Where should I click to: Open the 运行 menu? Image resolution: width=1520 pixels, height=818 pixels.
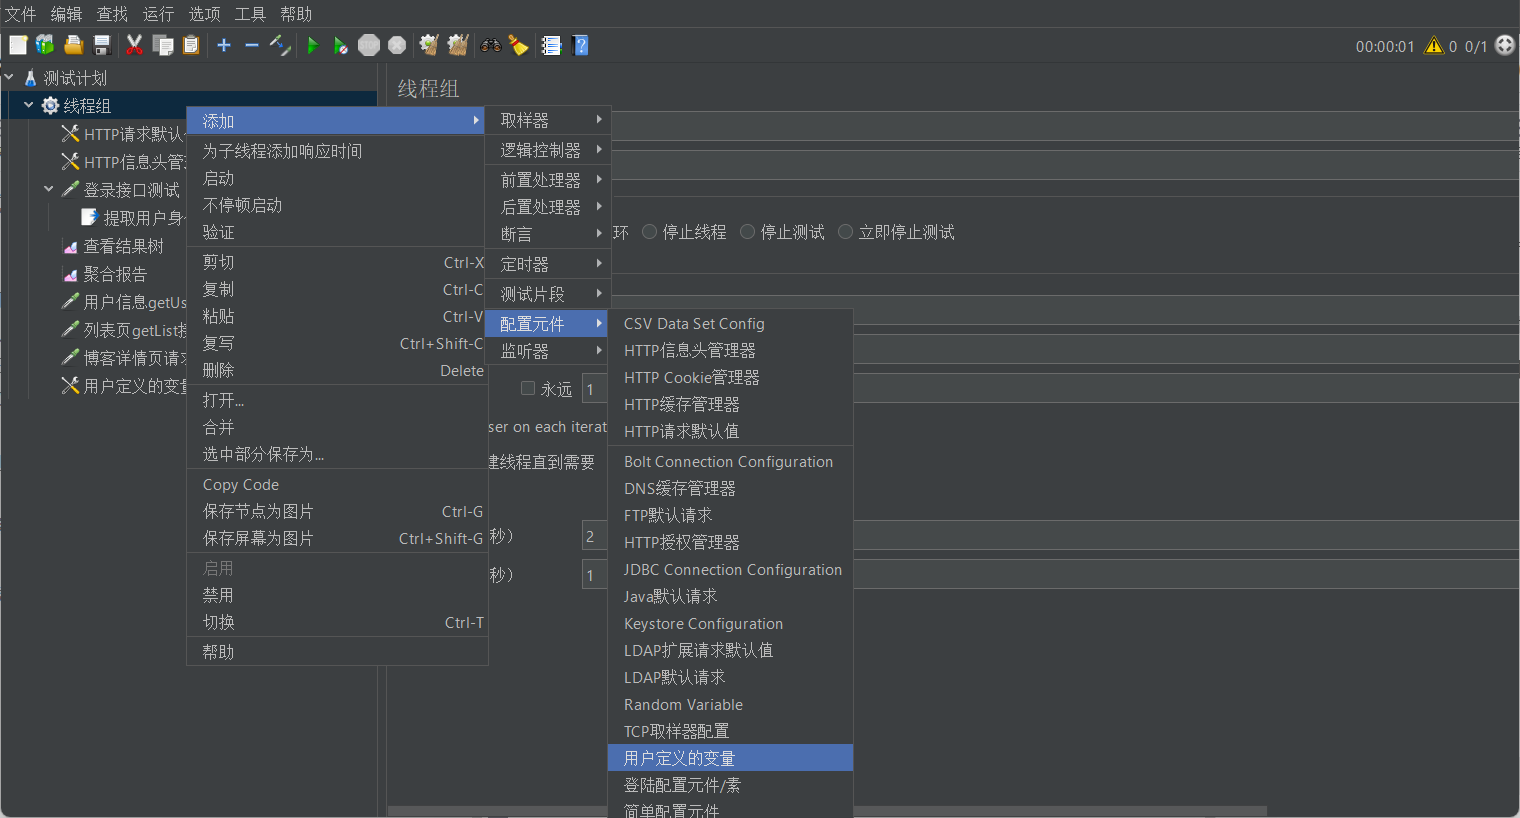[158, 14]
